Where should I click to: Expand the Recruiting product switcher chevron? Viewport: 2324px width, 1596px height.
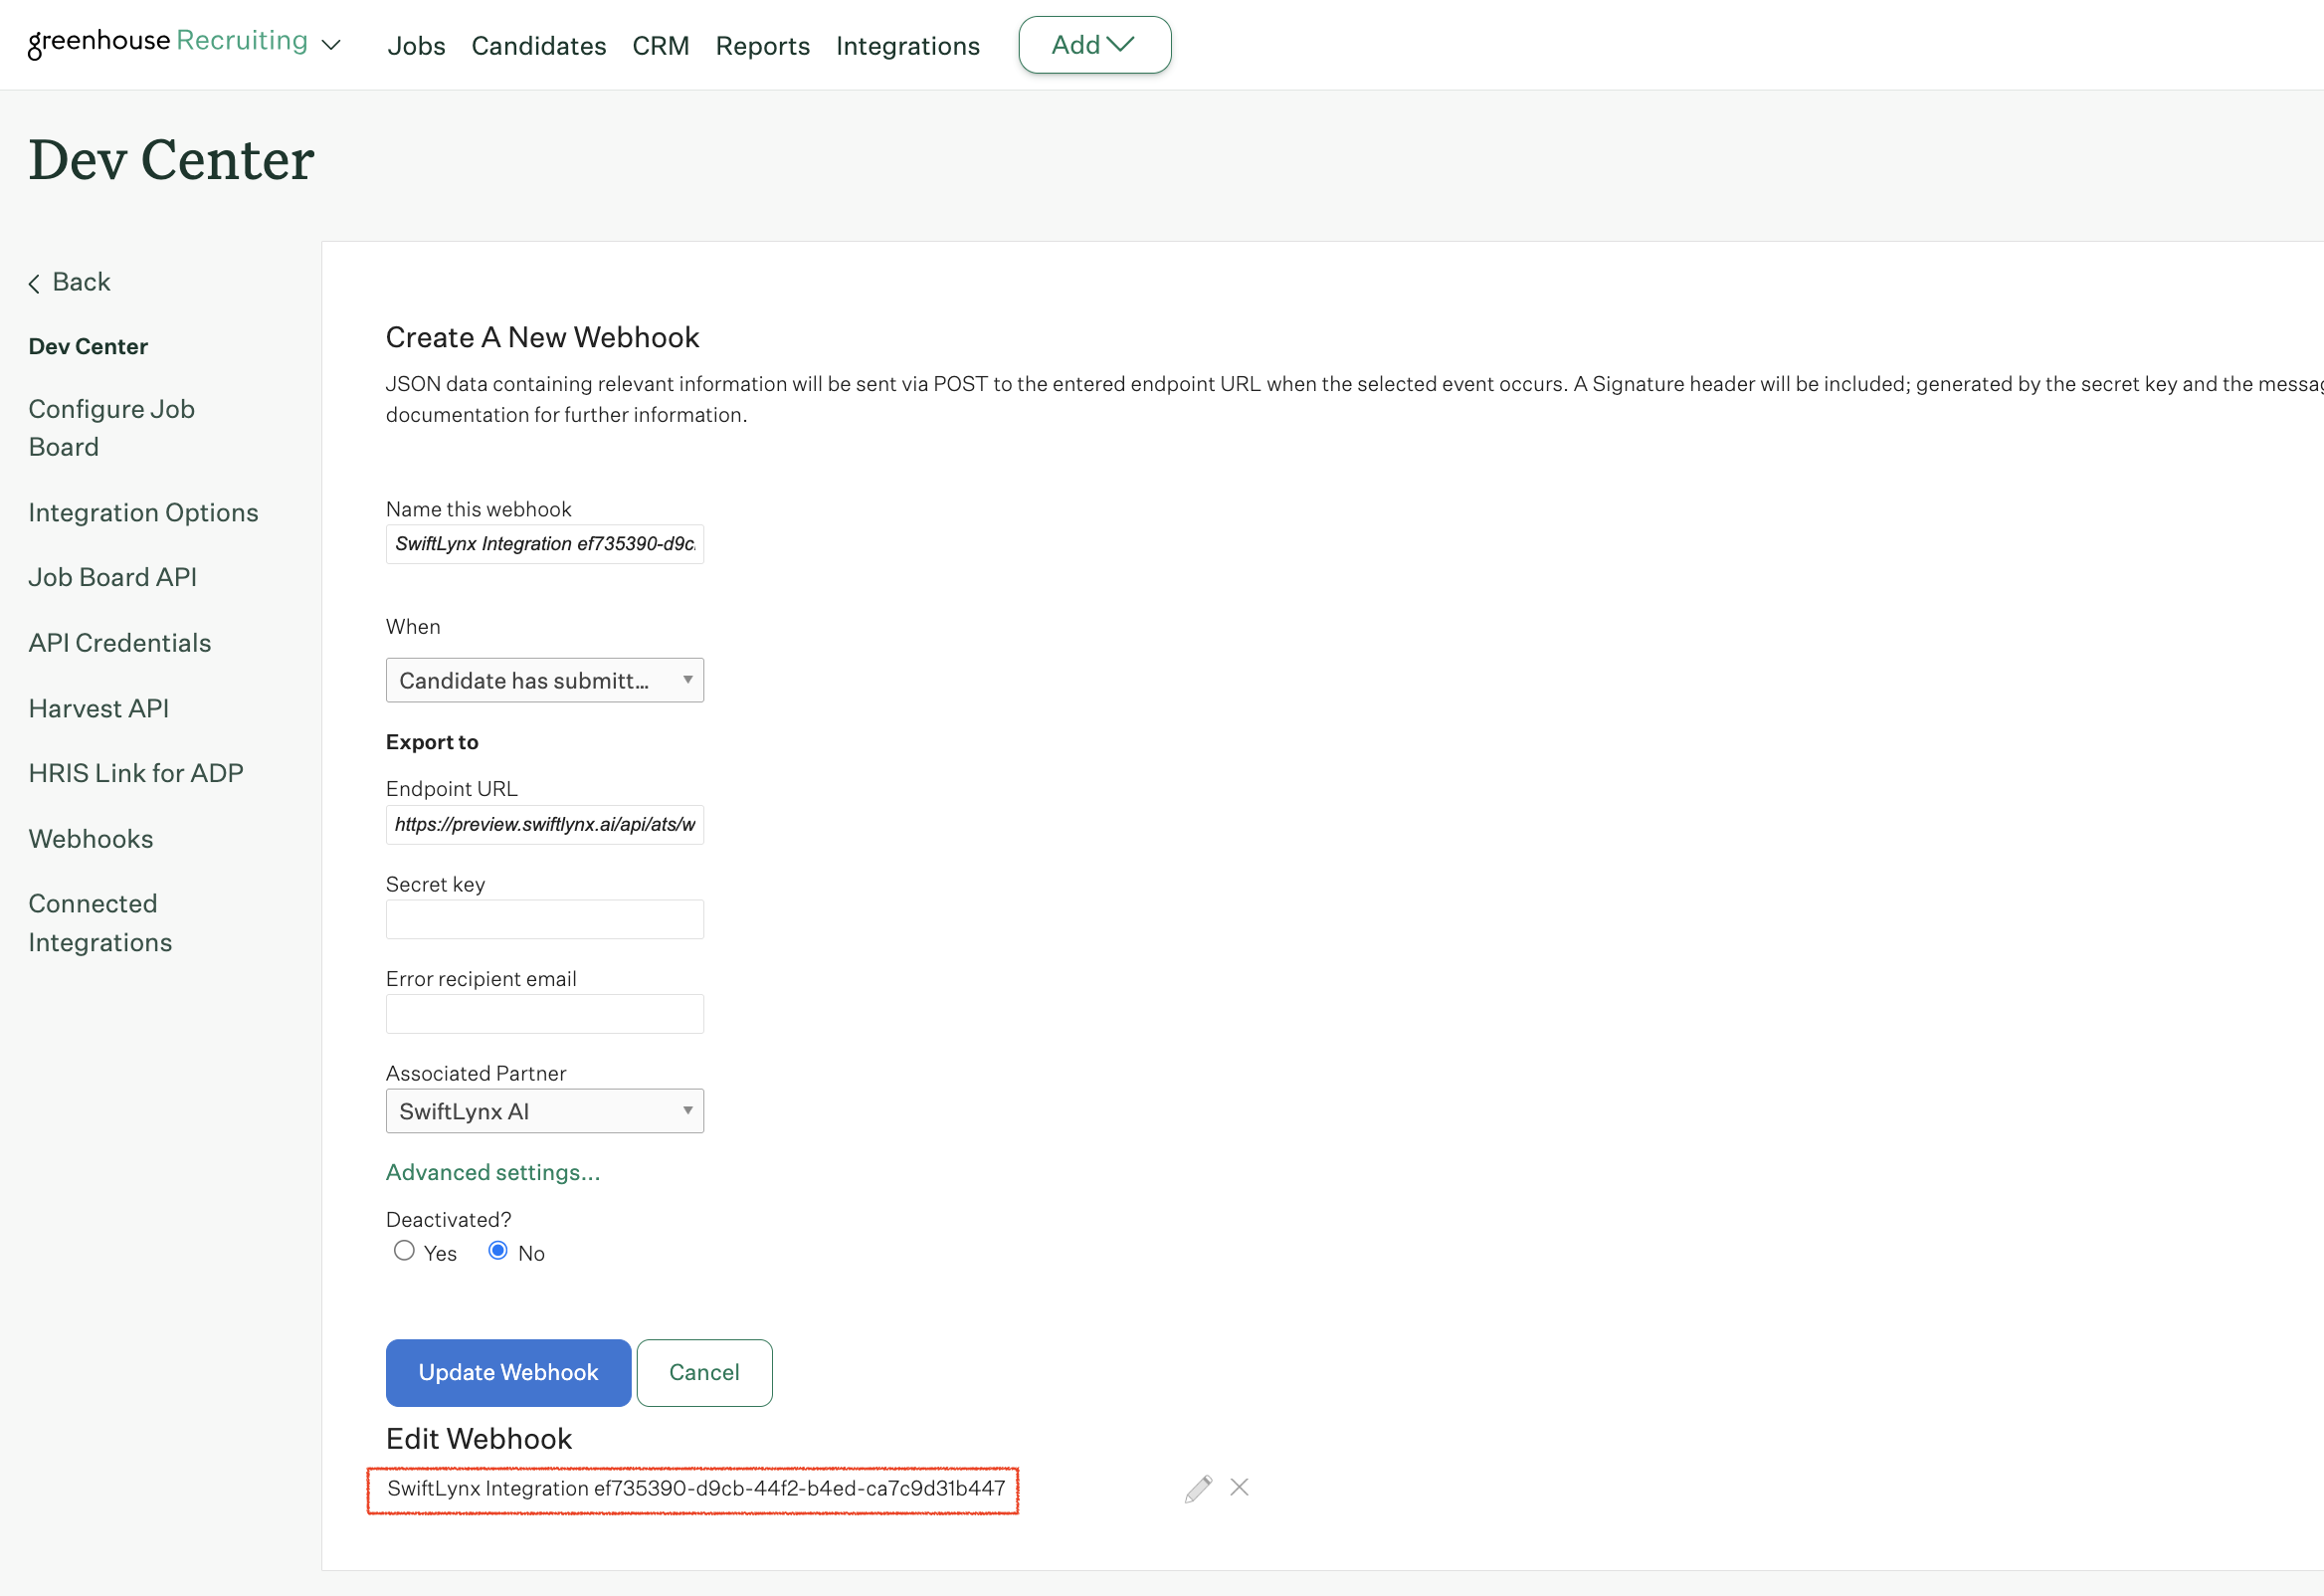(x=331, y=45)
